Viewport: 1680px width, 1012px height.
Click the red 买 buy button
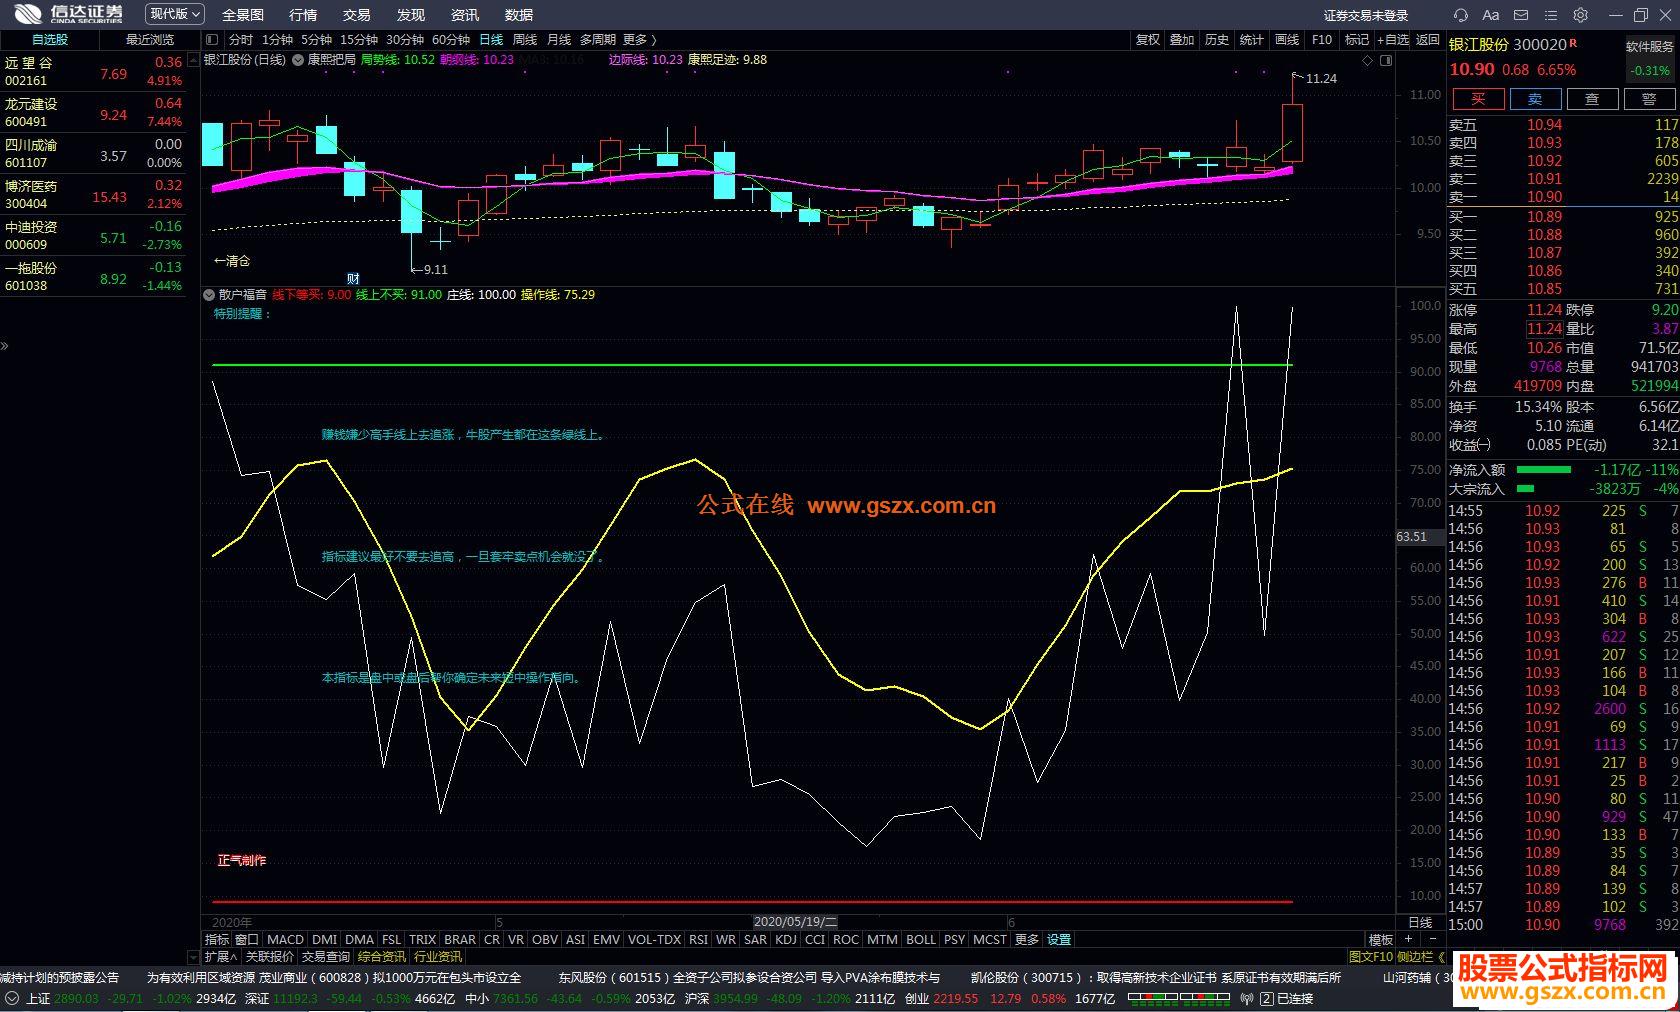(x=1478, y=98)
